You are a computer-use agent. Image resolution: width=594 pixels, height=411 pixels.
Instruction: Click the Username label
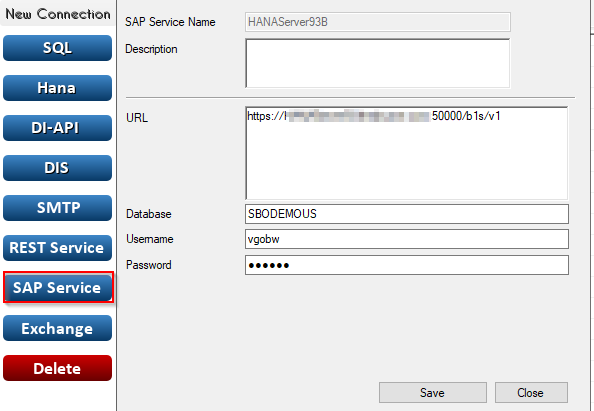(150, 239)
